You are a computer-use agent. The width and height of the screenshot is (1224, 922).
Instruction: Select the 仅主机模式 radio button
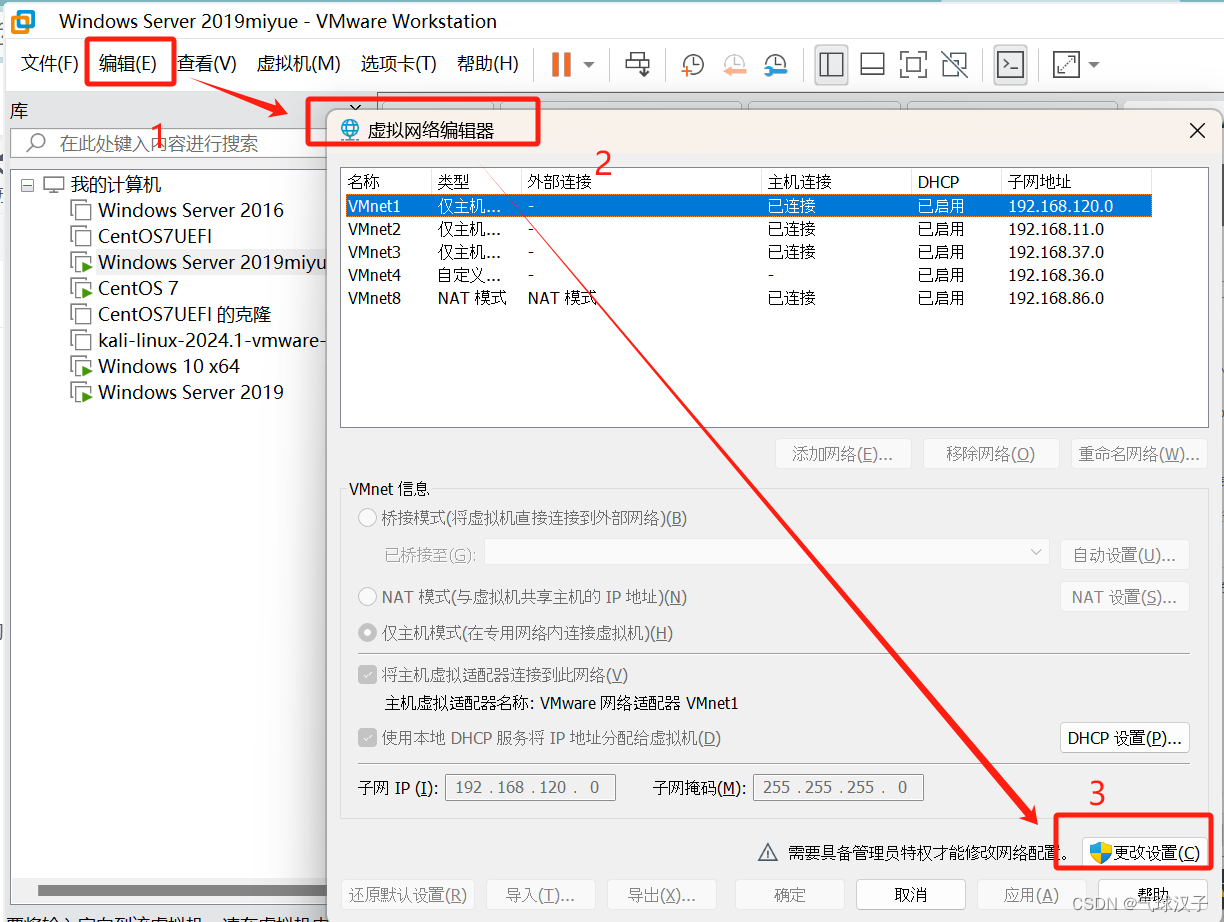click(368, 633)
